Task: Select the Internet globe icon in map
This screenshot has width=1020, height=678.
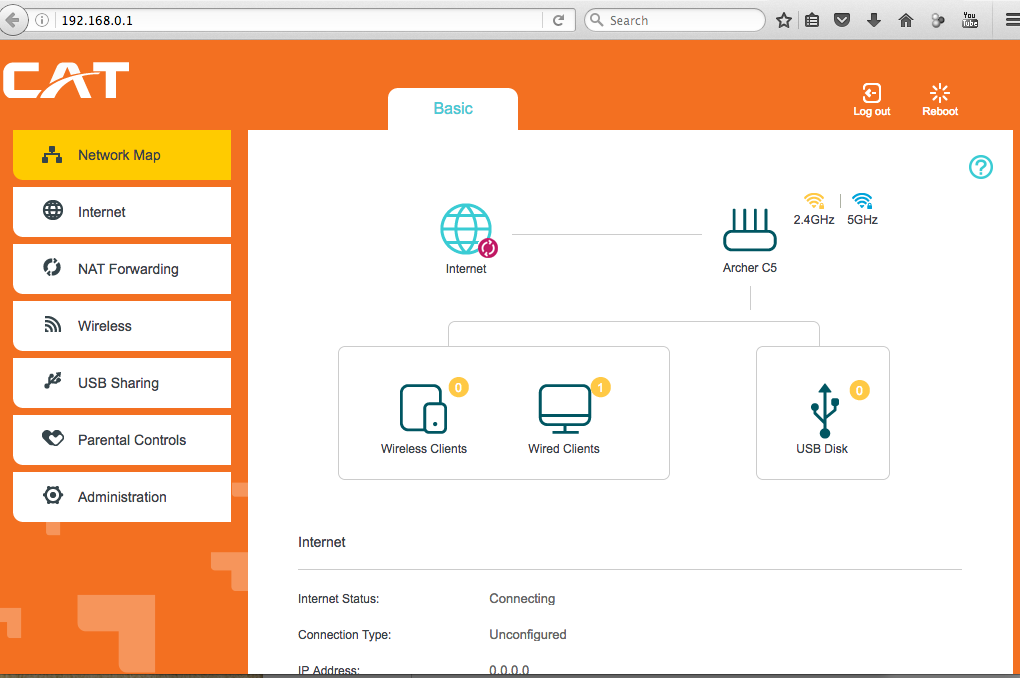Action: [x=467, y=230]
